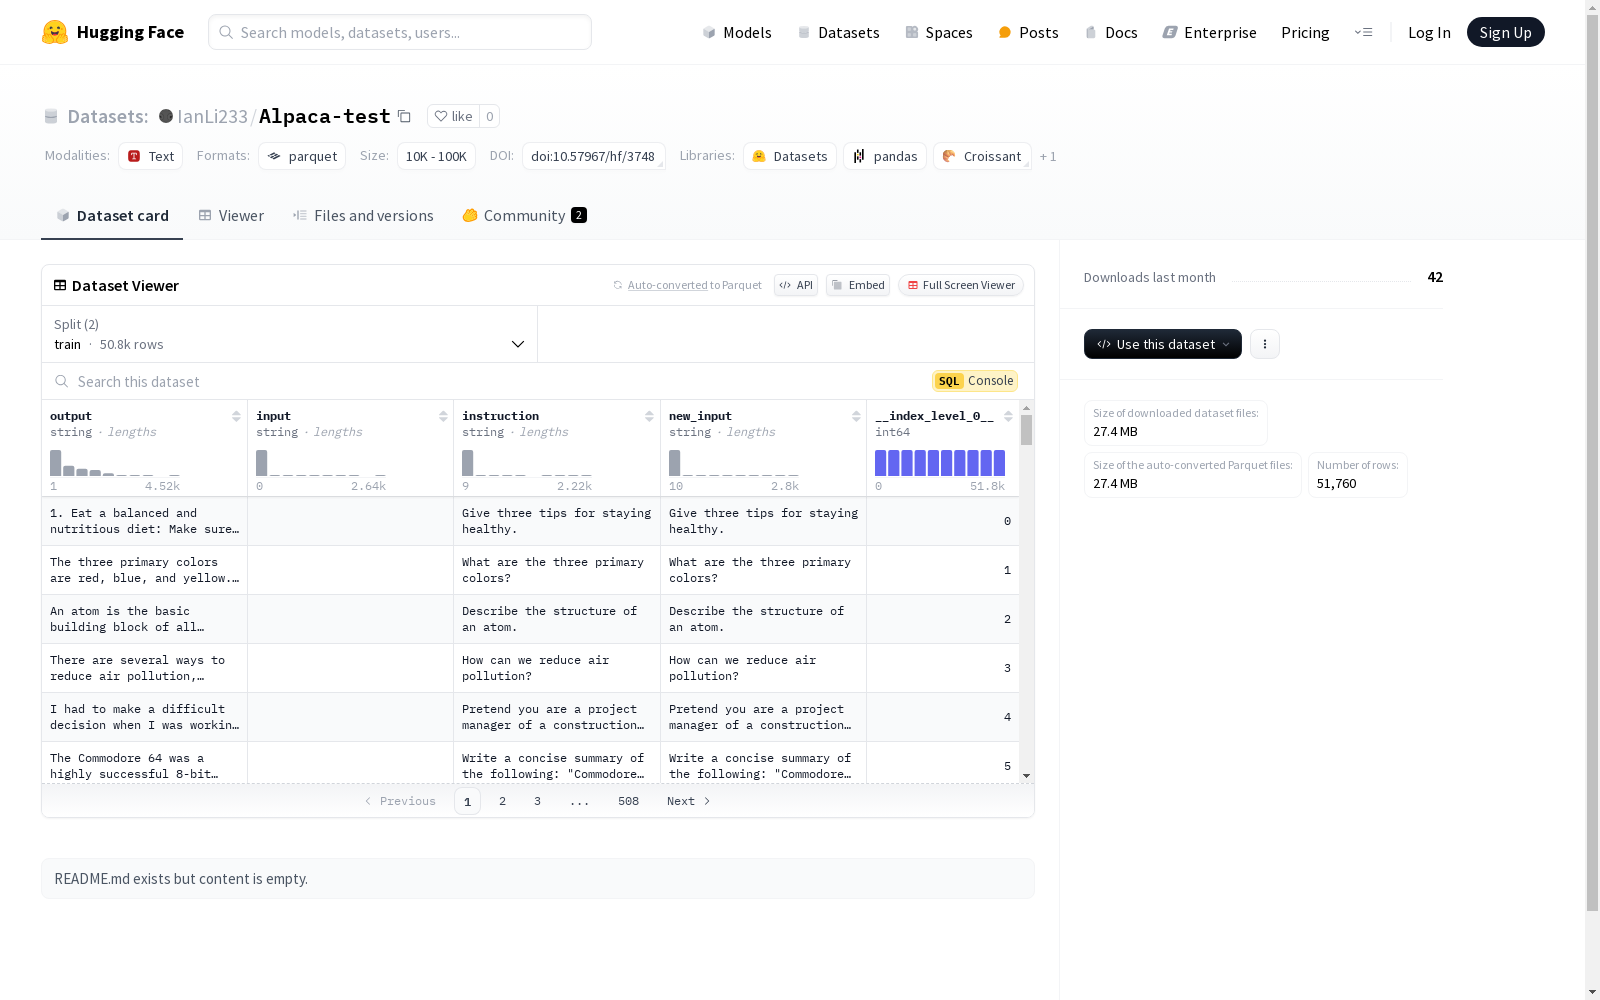Click the like count 0
Viewport: 1600px width, 1000px height.
coord(489,116)
